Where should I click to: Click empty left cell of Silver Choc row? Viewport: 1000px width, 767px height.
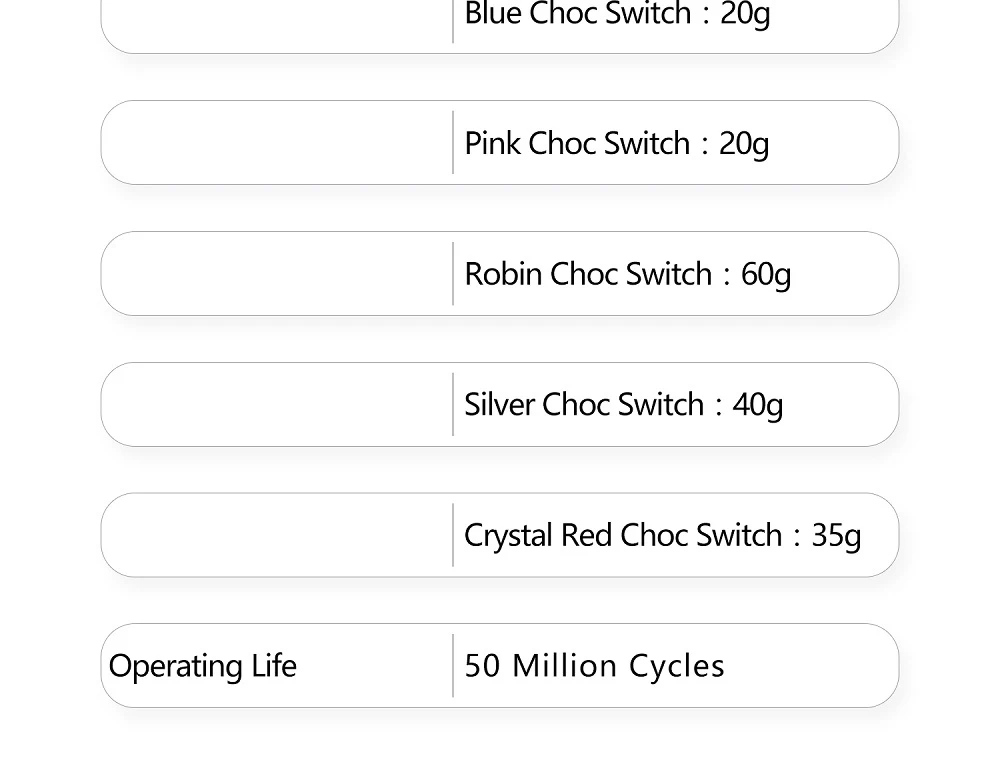277,405
